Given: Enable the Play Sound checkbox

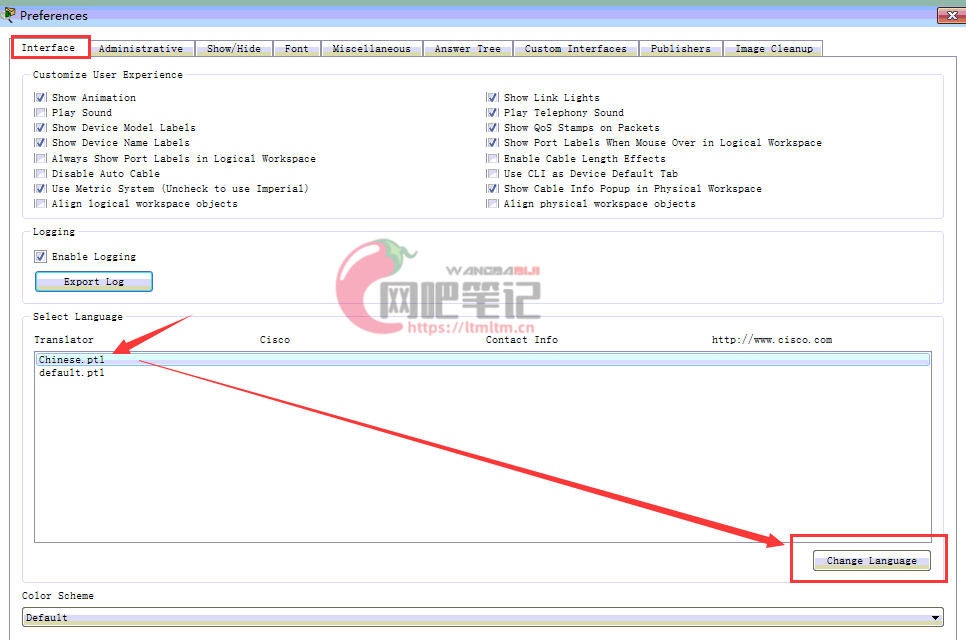Looking at the screenshot, I should click(41, 113).
